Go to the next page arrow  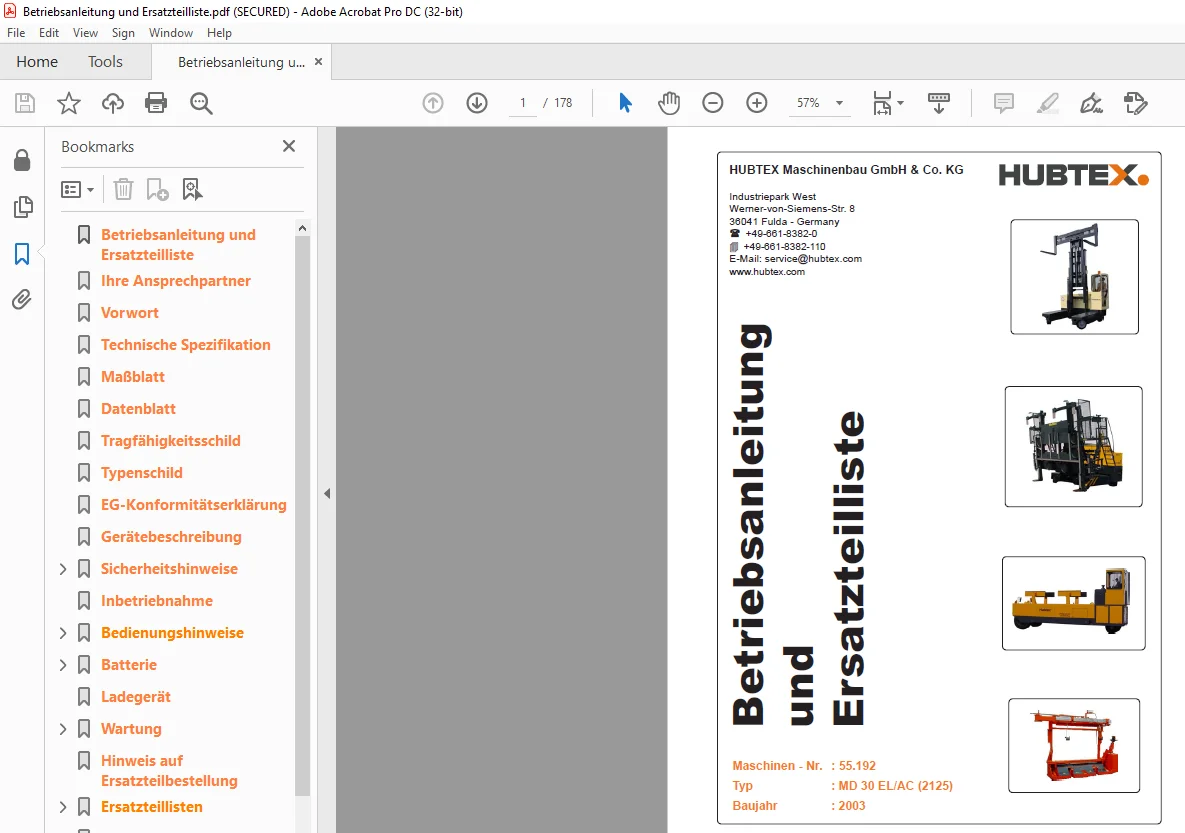[x=477, y=103]
